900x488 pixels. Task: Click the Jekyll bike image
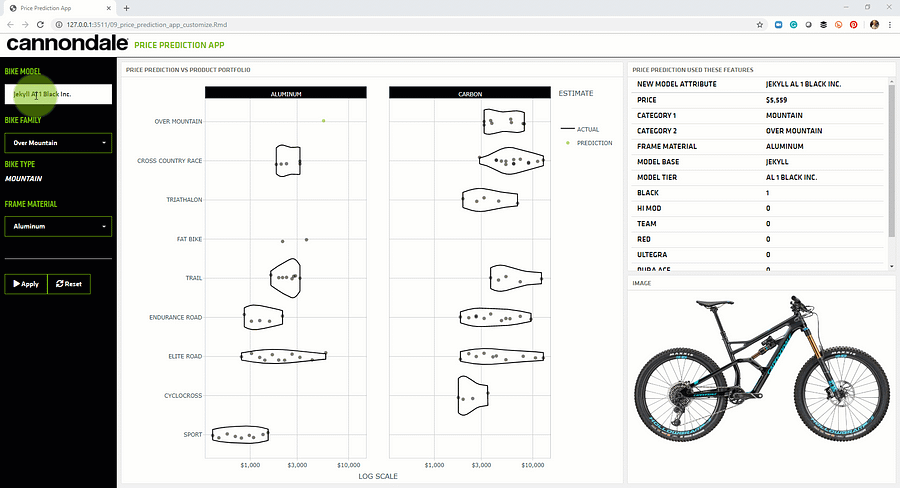click(761, 369)
